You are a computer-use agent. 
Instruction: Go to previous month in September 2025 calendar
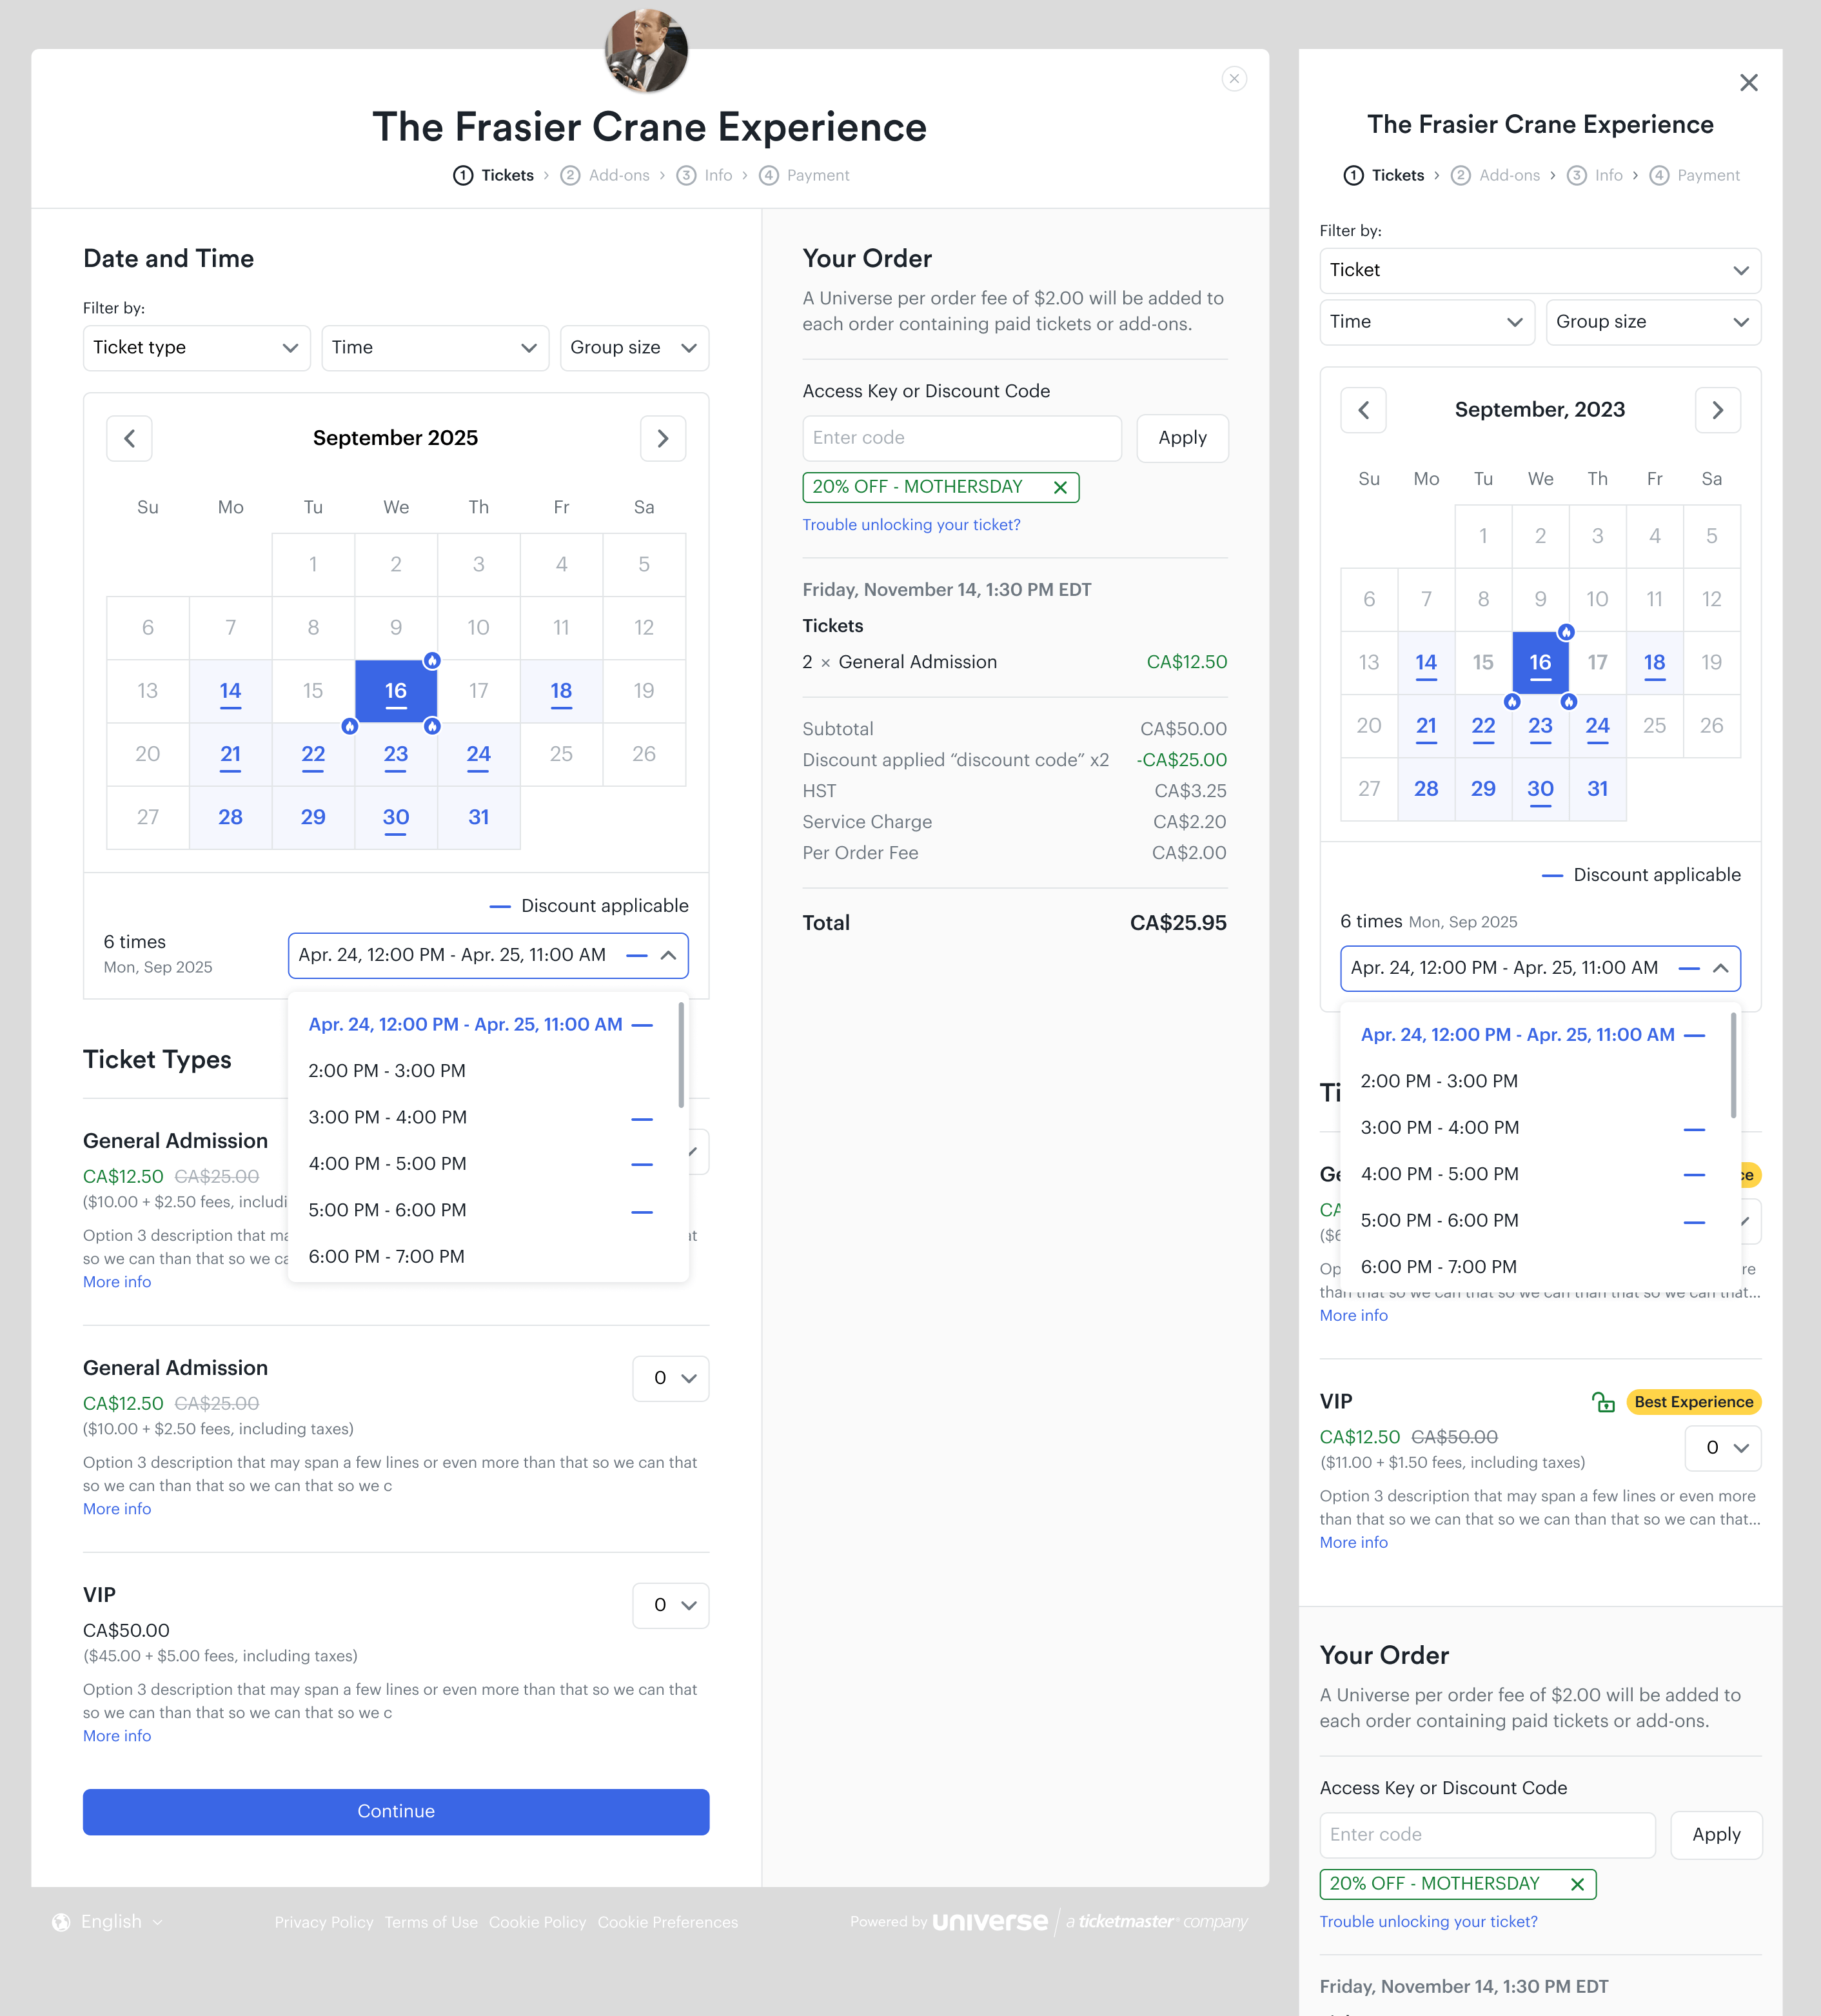tap(129, 438)
